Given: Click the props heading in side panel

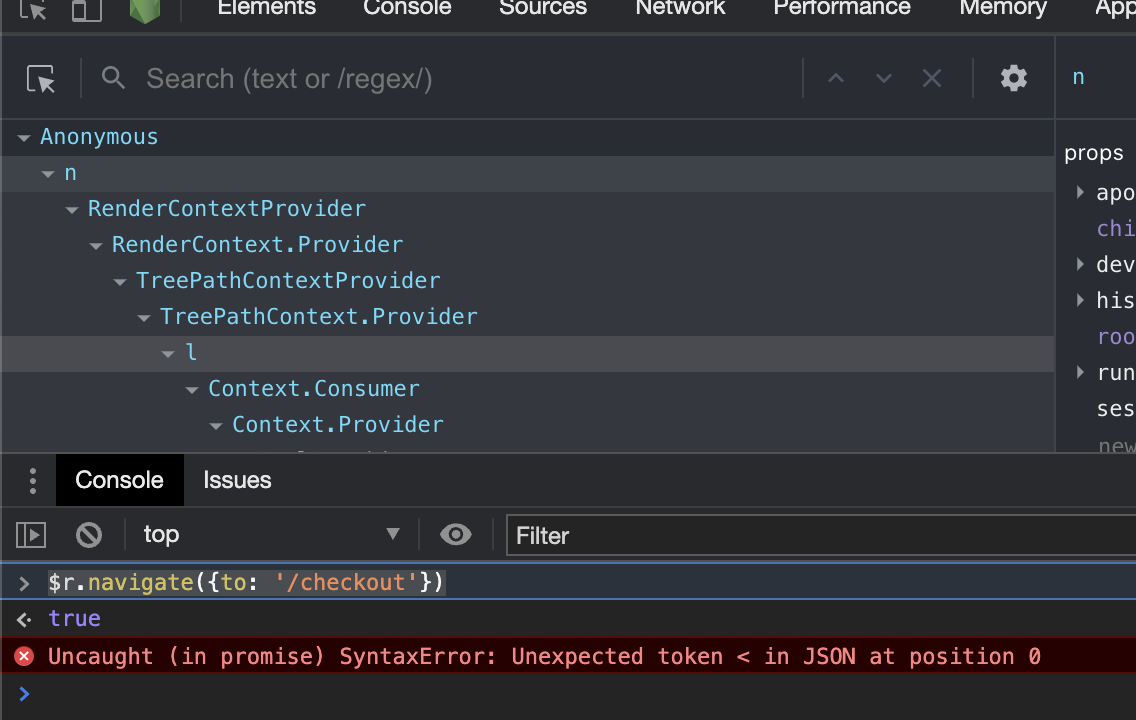Looking at the screenshot, I should click(1094, 154).
